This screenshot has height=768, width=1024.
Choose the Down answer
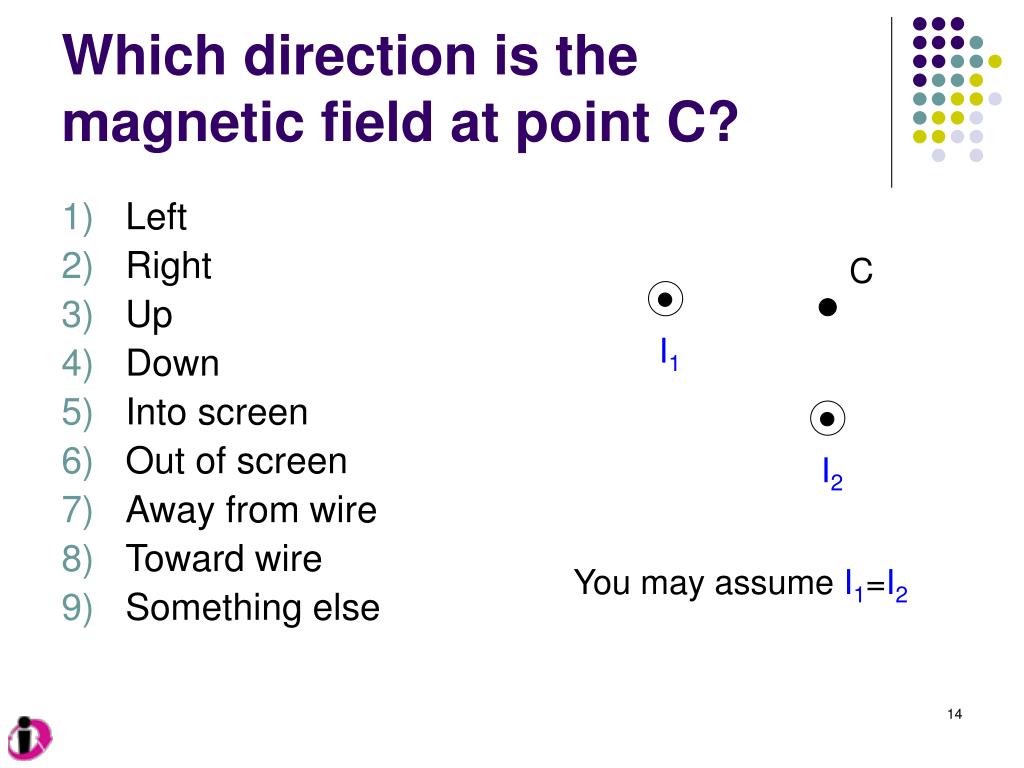[x=172, y=363]
